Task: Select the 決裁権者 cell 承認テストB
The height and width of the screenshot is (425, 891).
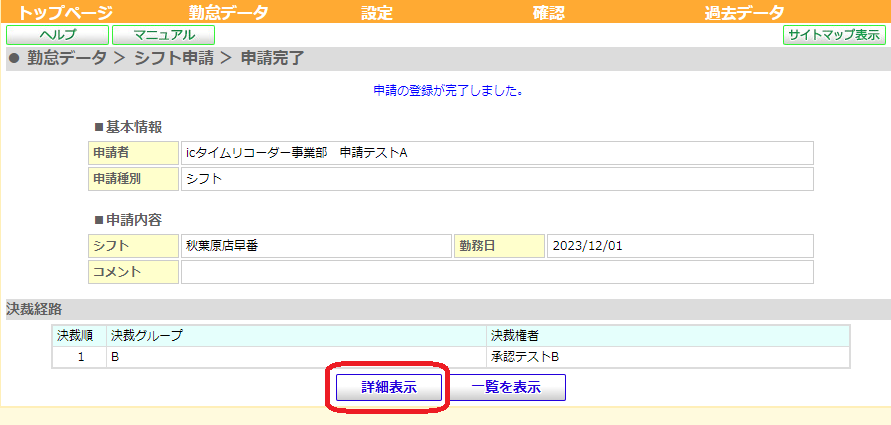Action: [668, 357]
